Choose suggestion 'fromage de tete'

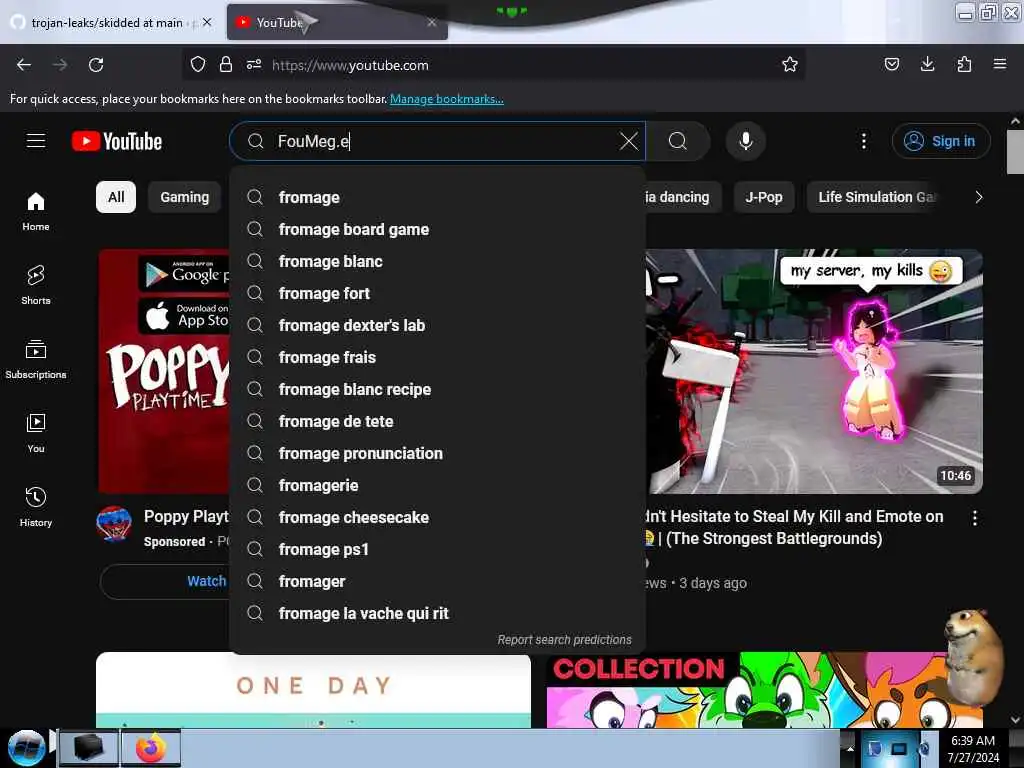click(438, 421)
